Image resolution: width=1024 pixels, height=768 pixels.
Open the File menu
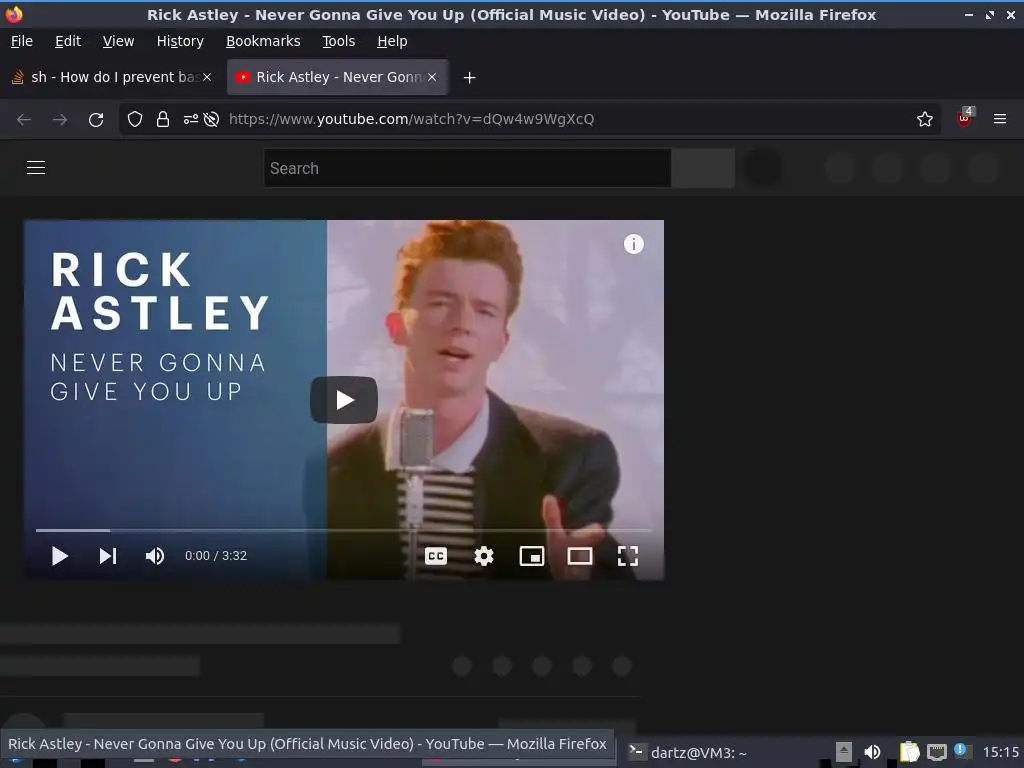pos(22,41)
